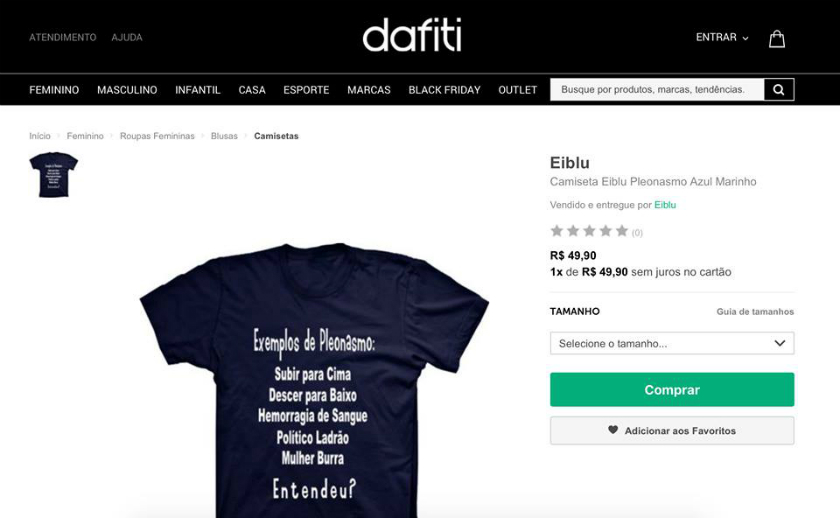Open the AJUDA help link
840x518 pixels.
[127, 37]
